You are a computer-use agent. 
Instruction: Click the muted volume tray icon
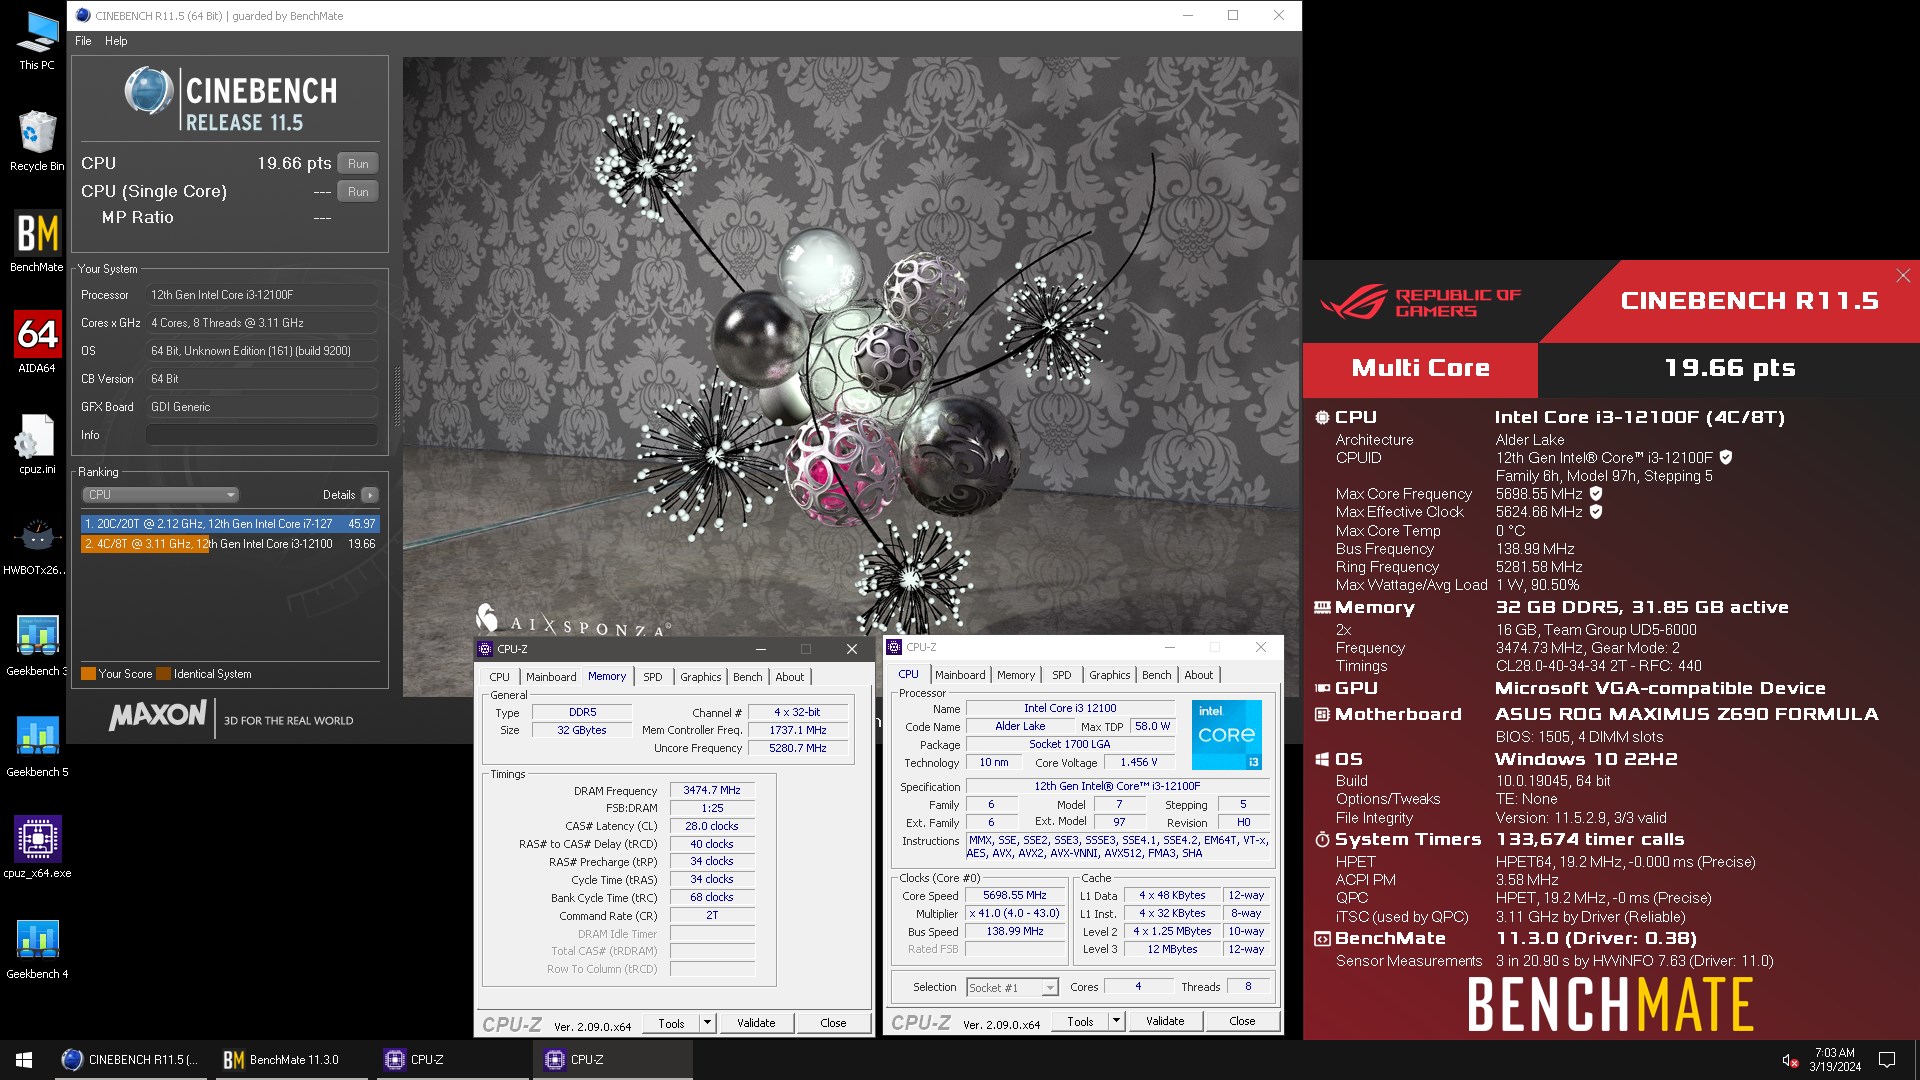coord(1790,1060)
